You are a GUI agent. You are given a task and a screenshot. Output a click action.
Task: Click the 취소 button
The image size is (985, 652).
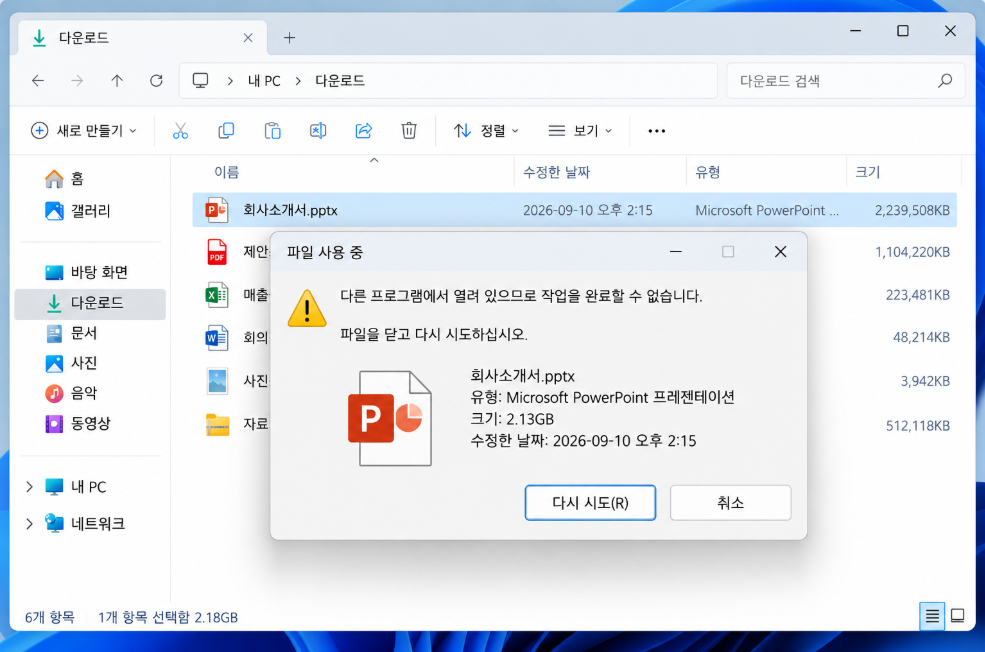[x=731, y=503]
